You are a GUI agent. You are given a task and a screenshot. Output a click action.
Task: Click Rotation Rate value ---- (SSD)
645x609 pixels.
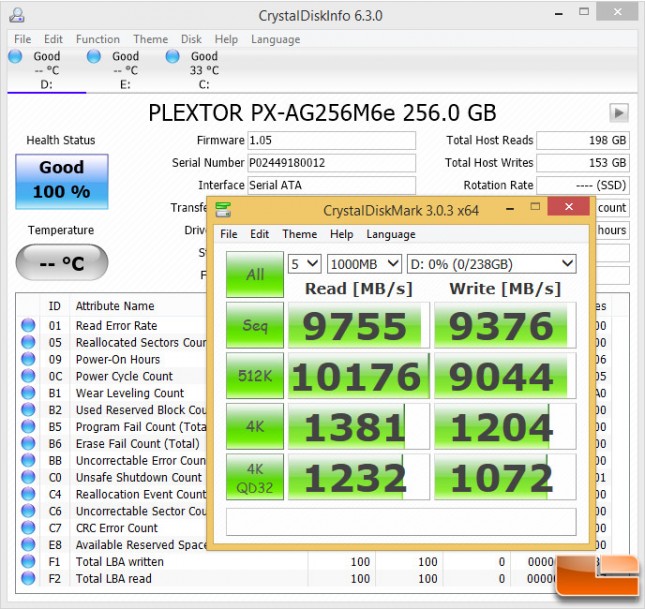coord(583,185)
